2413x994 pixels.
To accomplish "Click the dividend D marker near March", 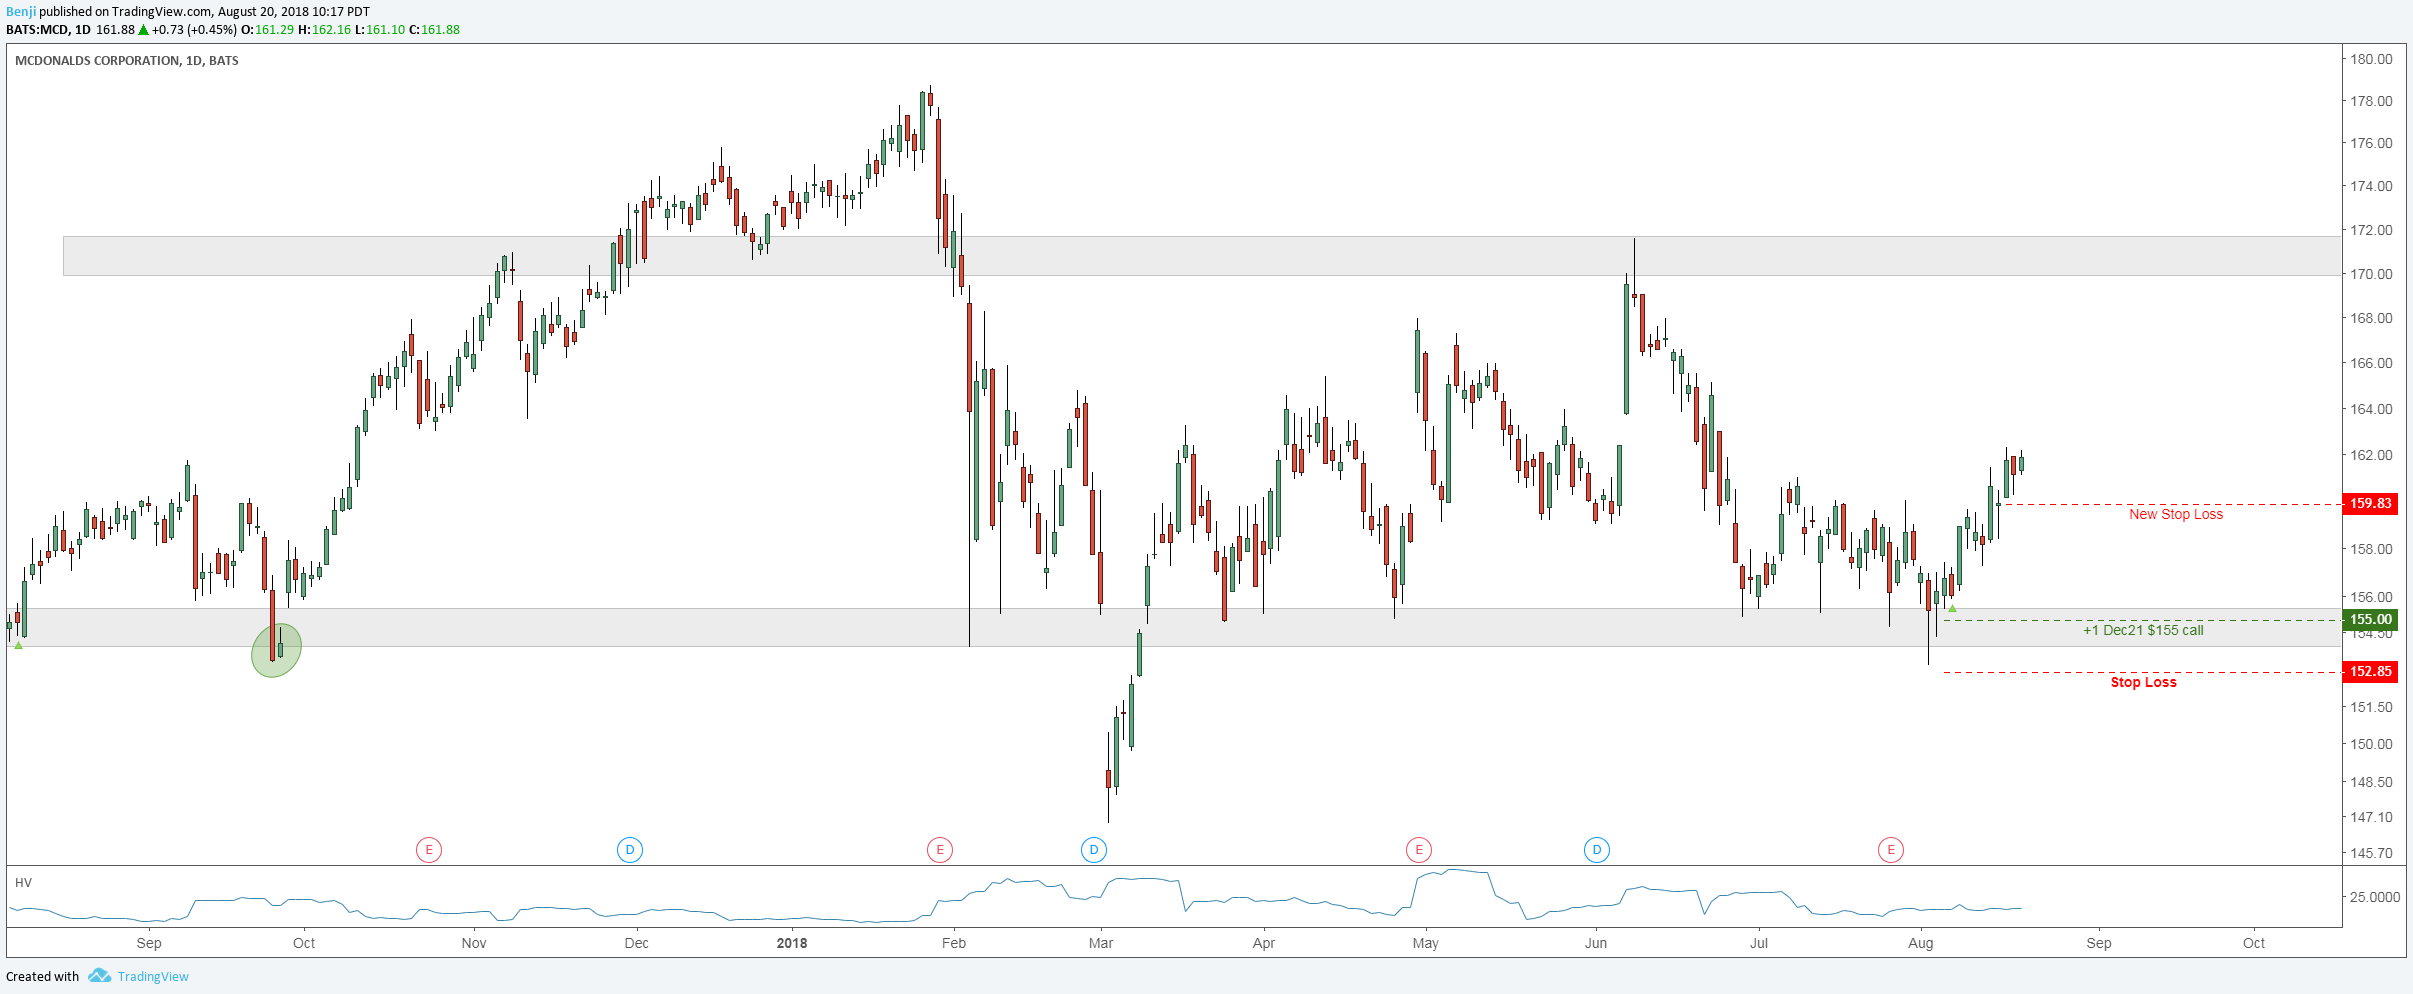I will click(1094, 850).
